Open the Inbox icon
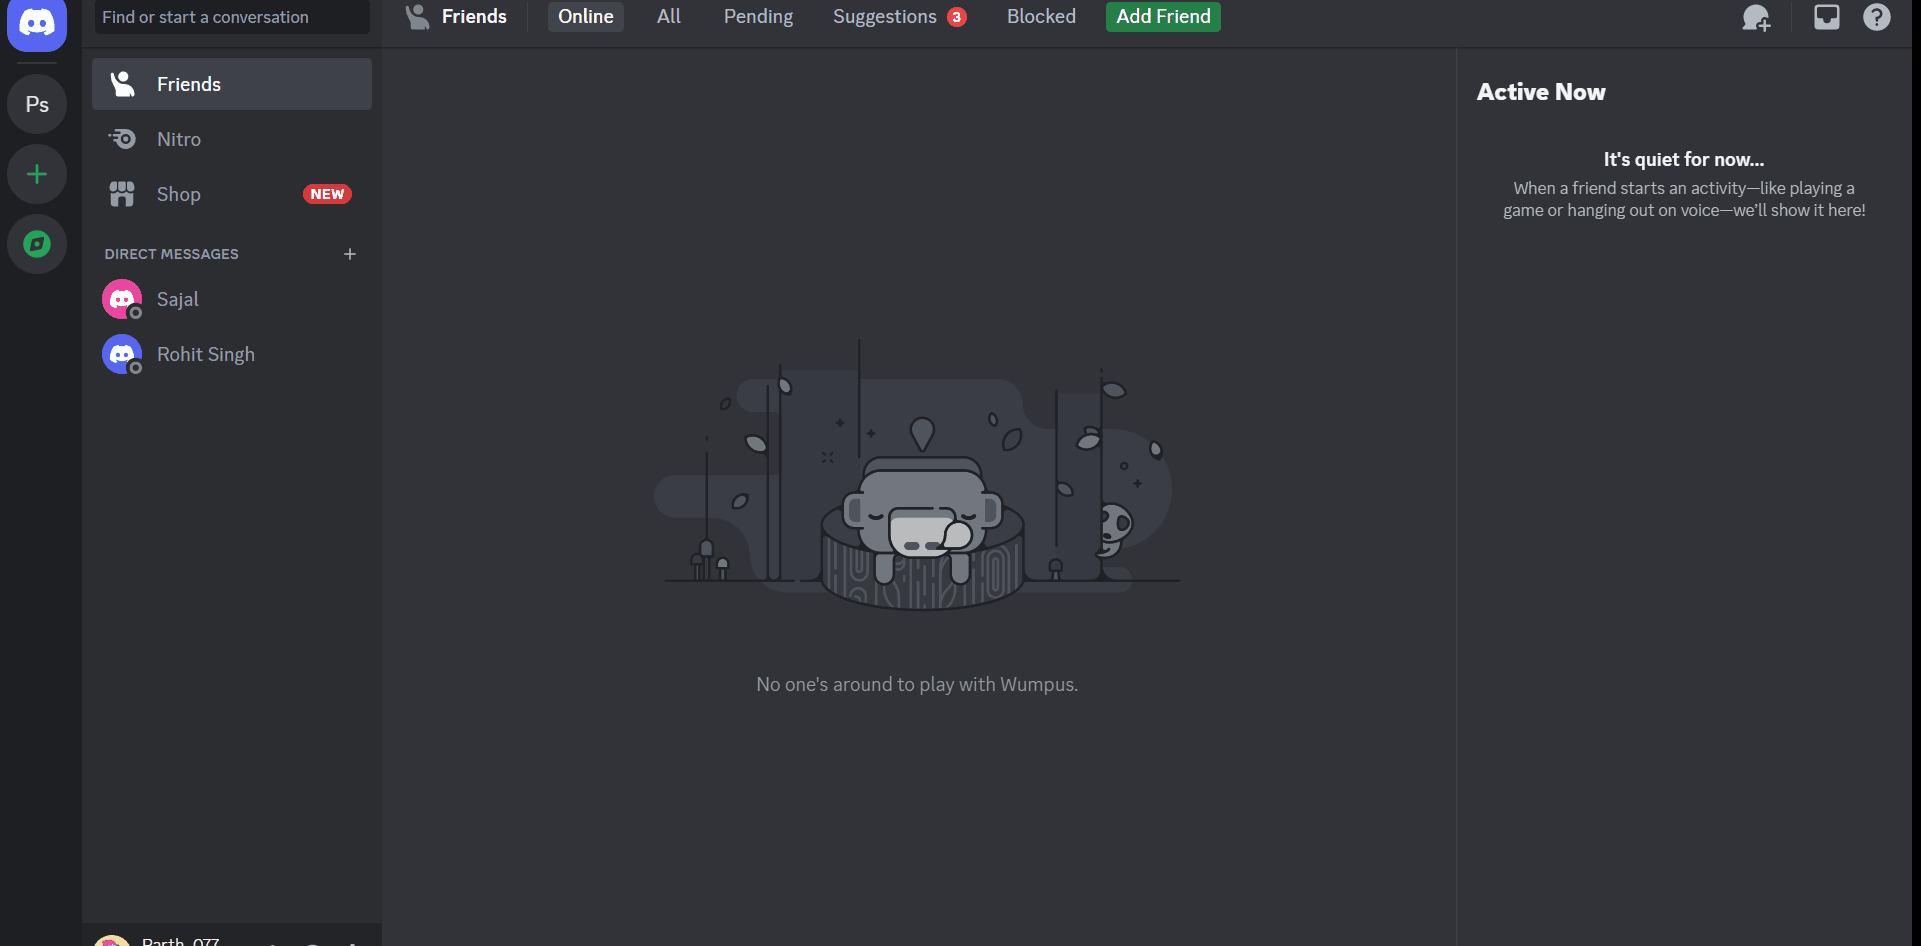This screenshot has width=1921, height=946. pyautogui.click(x=1827, y=17)
